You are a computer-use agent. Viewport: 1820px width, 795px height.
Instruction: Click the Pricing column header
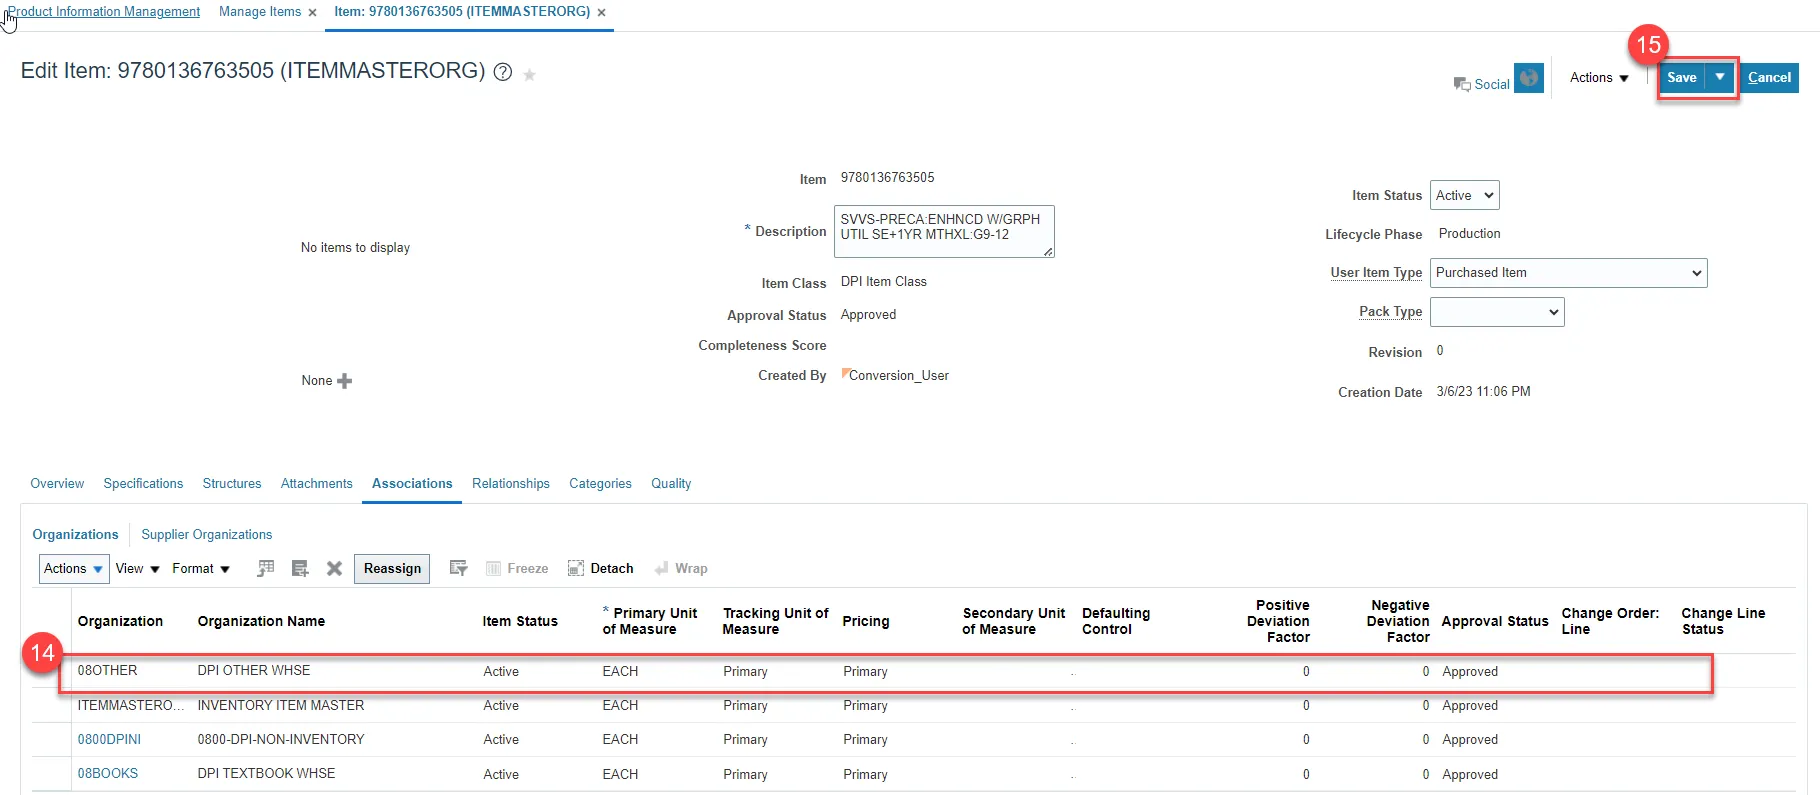pyautogui.click(x=866, y=622)
